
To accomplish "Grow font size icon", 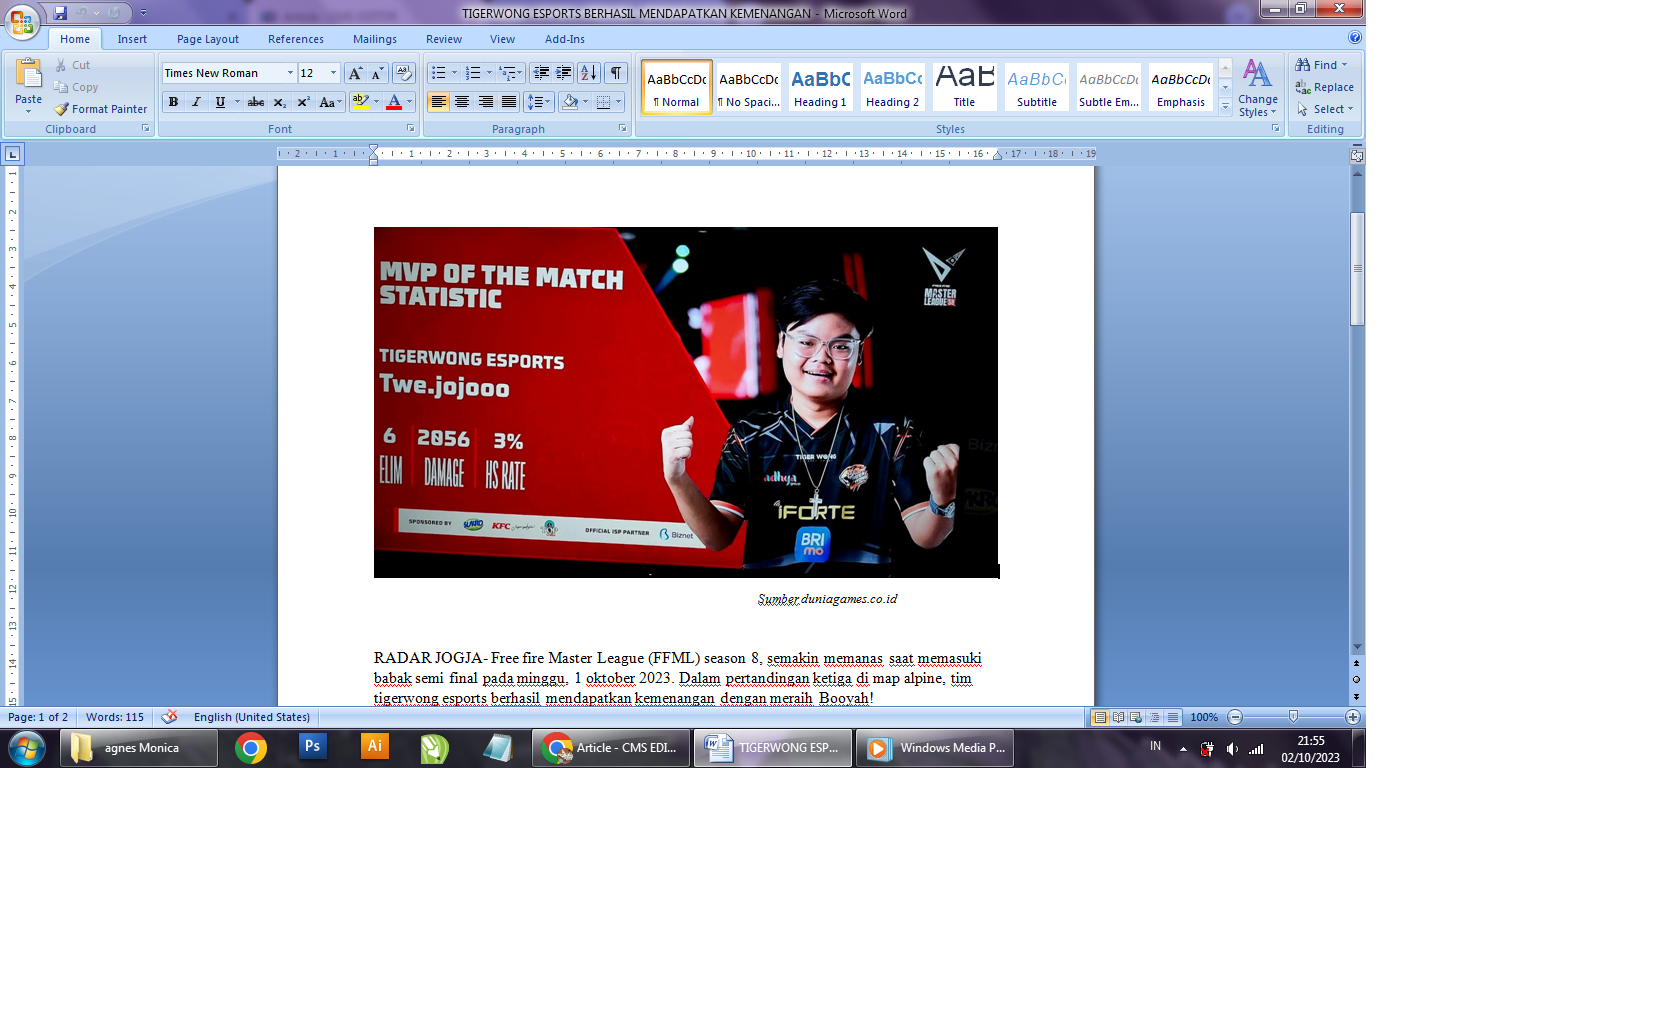I will point(355,73).
